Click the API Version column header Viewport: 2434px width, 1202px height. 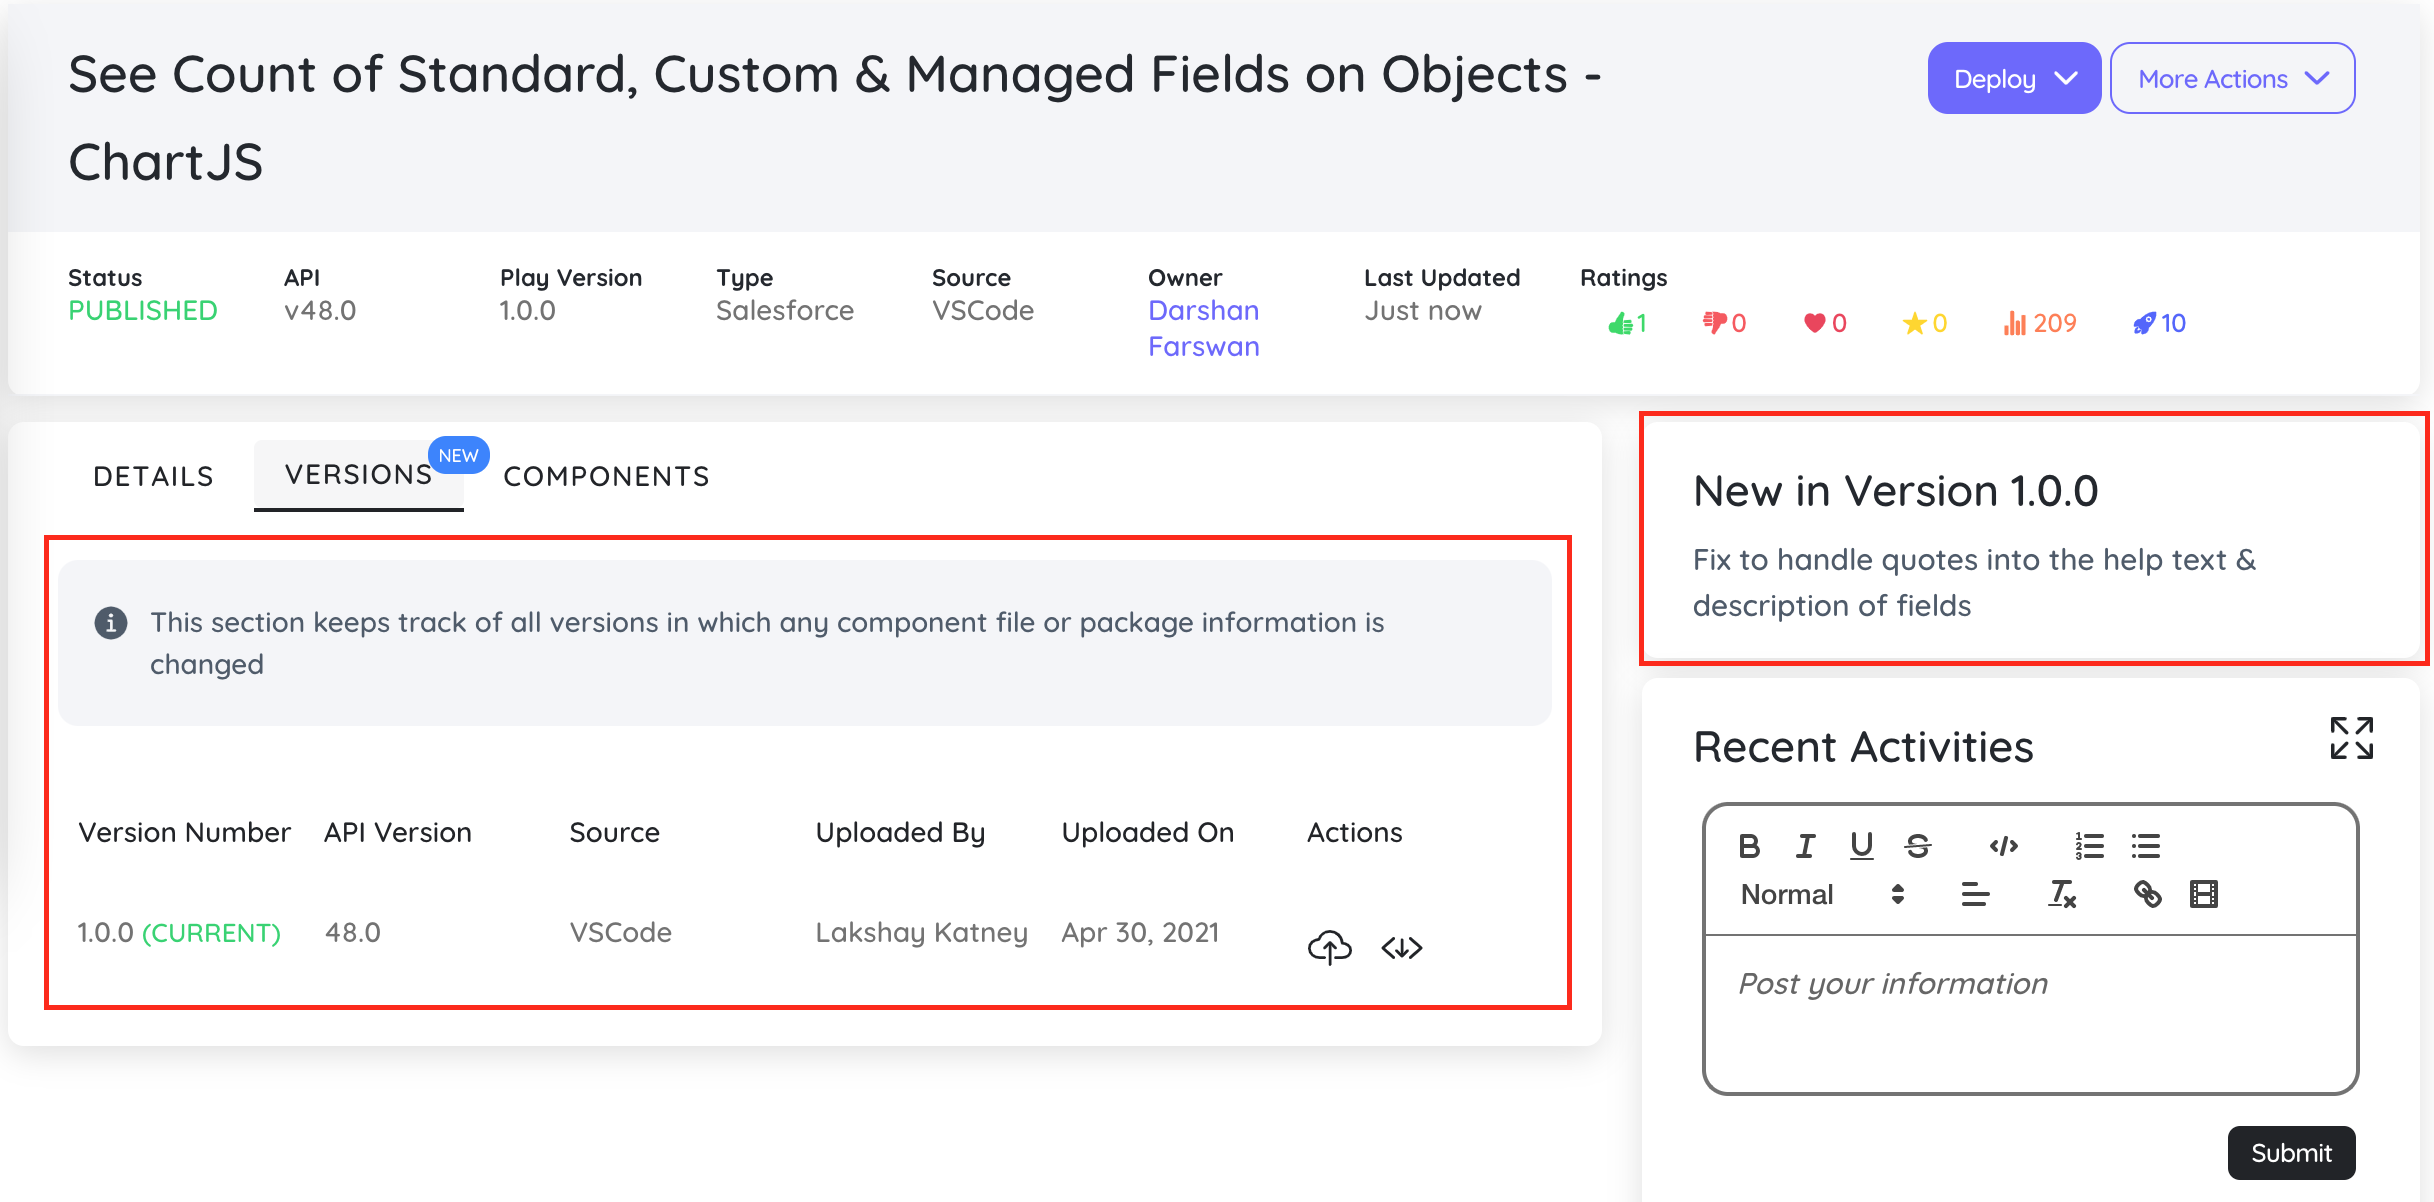pyautogui.click(x=397, y=833)
